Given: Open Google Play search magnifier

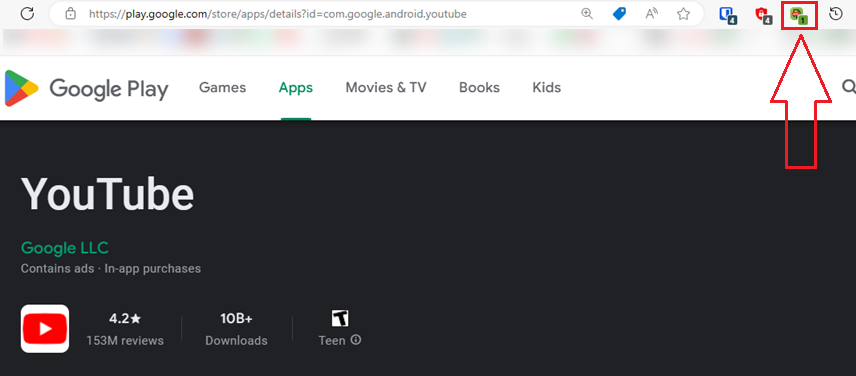Looking at the screenshot, I should [849, 87].
